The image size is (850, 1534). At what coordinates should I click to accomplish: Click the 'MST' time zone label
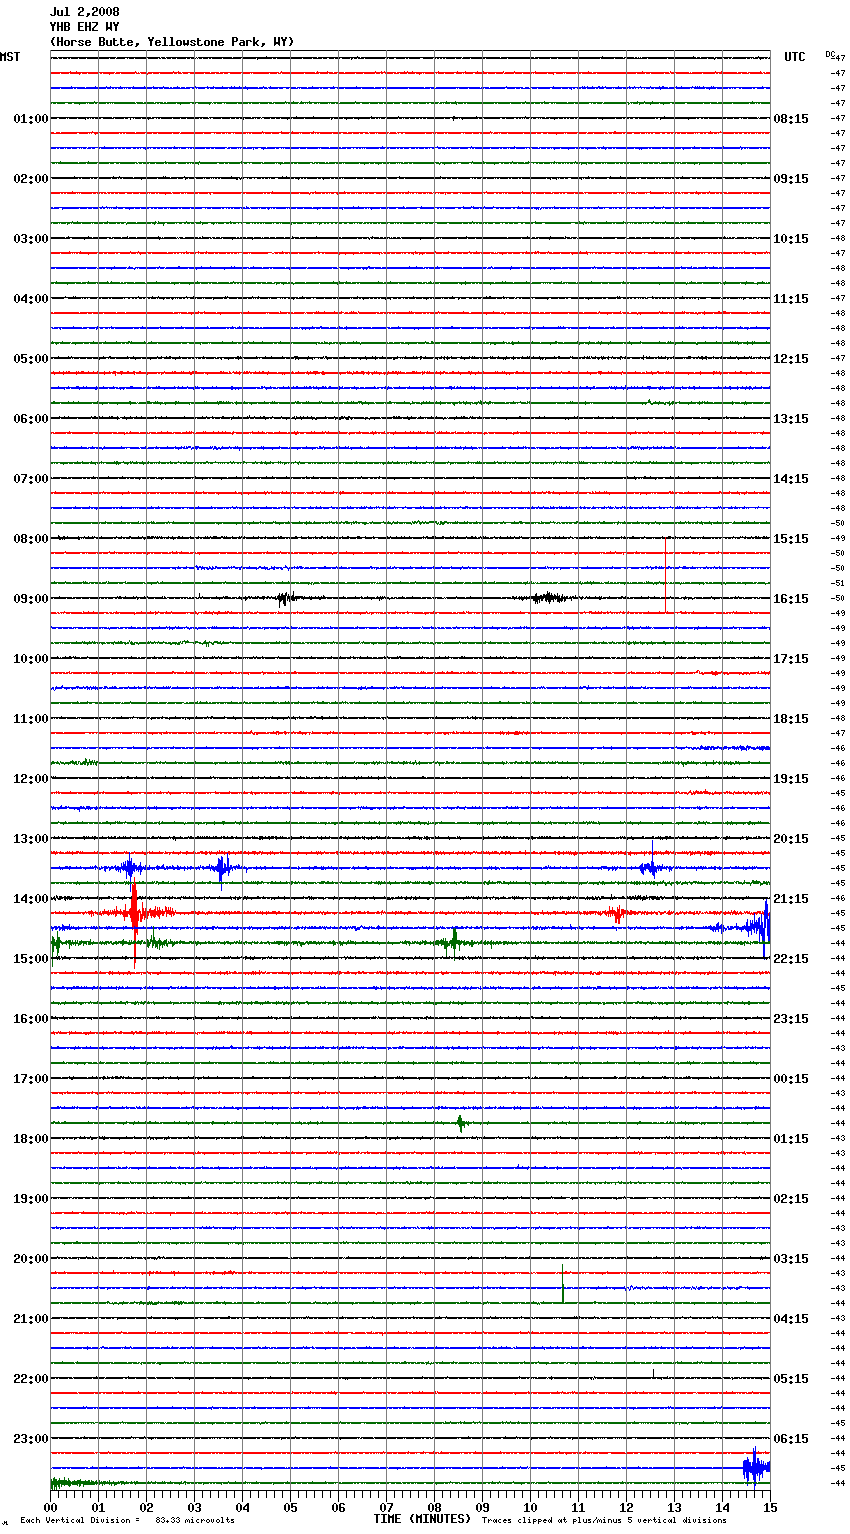pyautogui.click(x=10, y=57)
